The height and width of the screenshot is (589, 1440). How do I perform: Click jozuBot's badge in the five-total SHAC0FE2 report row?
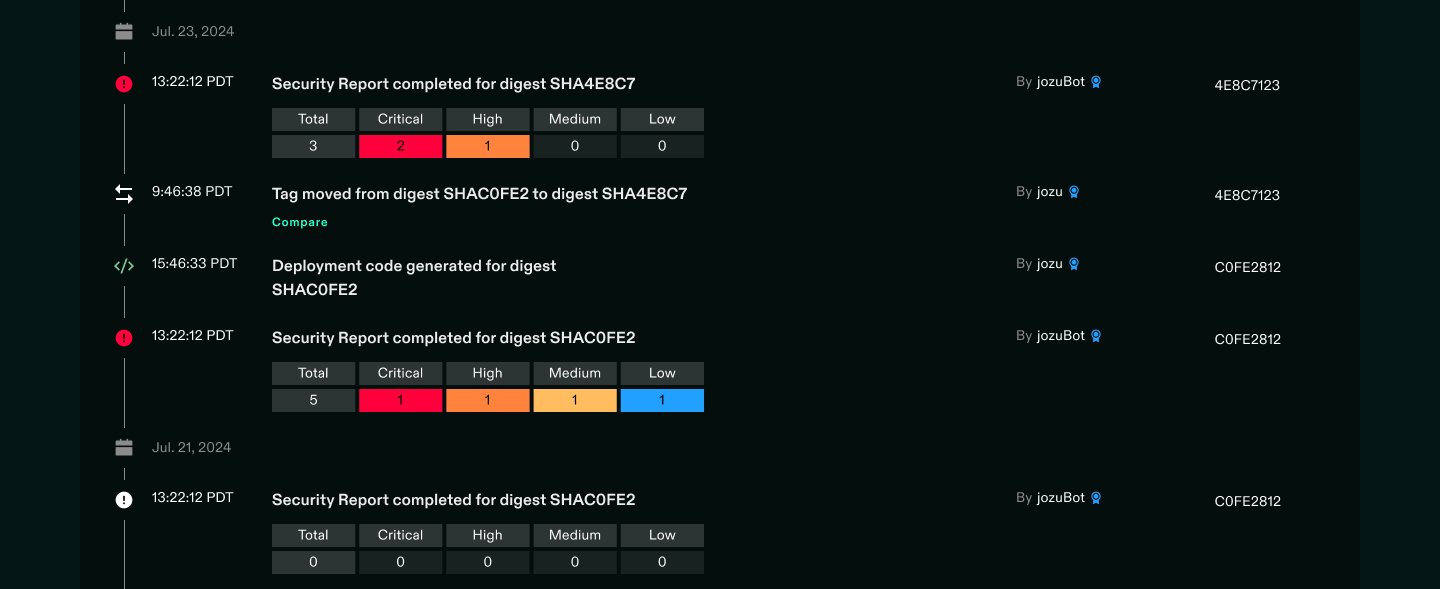point(1096,336)
